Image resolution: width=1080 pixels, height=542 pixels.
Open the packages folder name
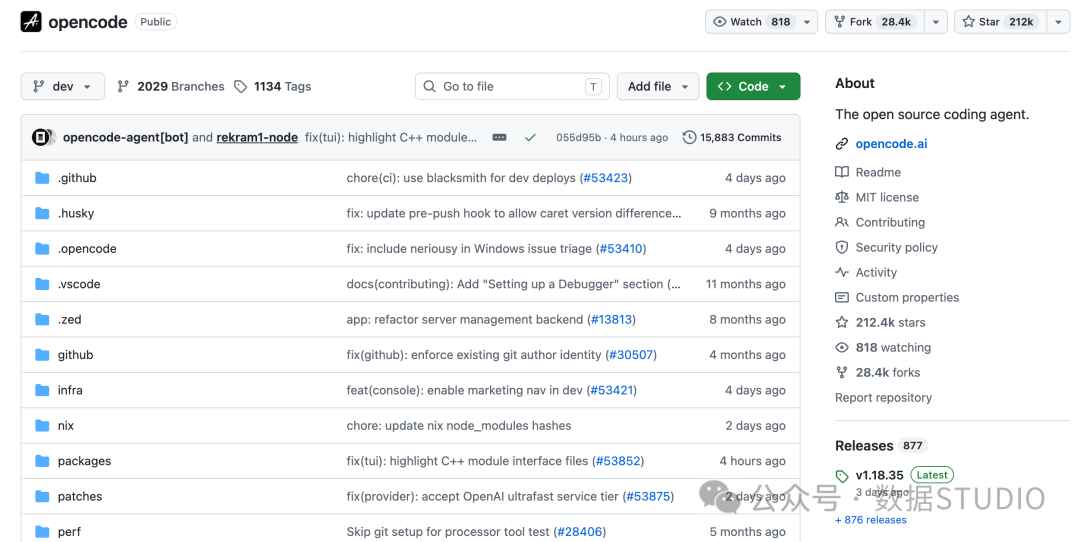pyautogui.click(x=84, y=461)
